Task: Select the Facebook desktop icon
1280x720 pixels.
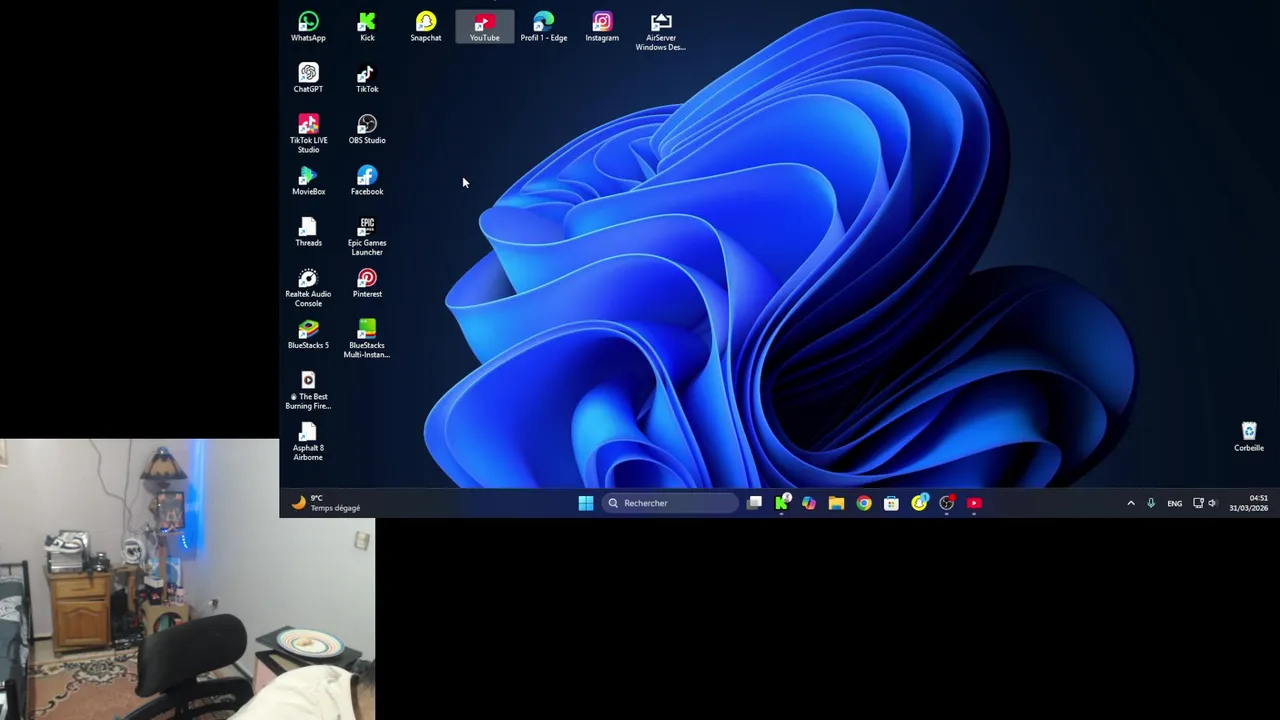Action: (x=367, y=181)
